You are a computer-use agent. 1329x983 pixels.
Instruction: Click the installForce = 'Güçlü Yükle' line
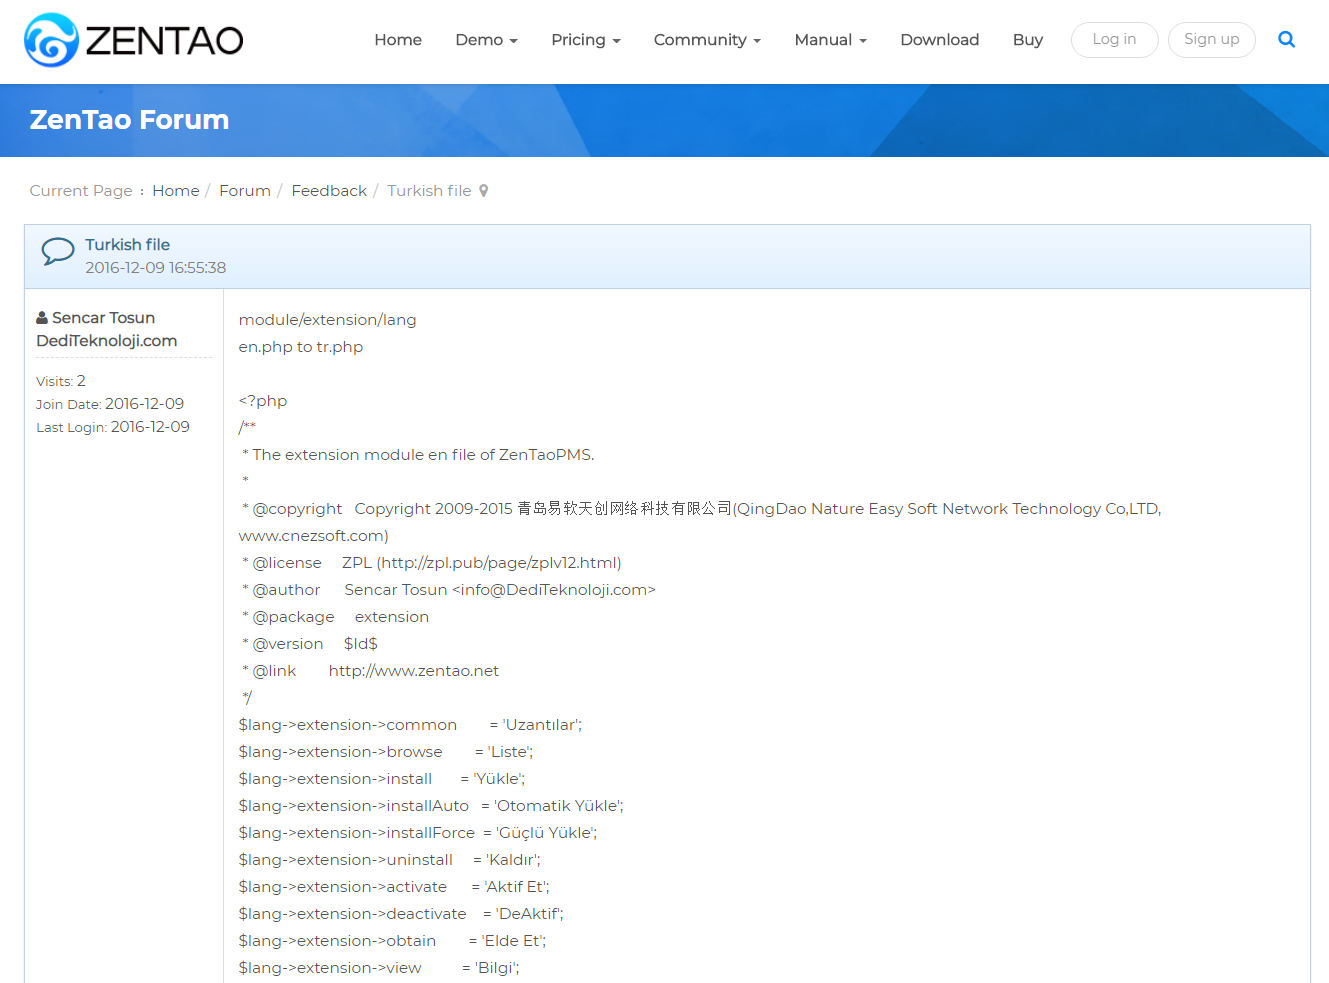point(418,833)
